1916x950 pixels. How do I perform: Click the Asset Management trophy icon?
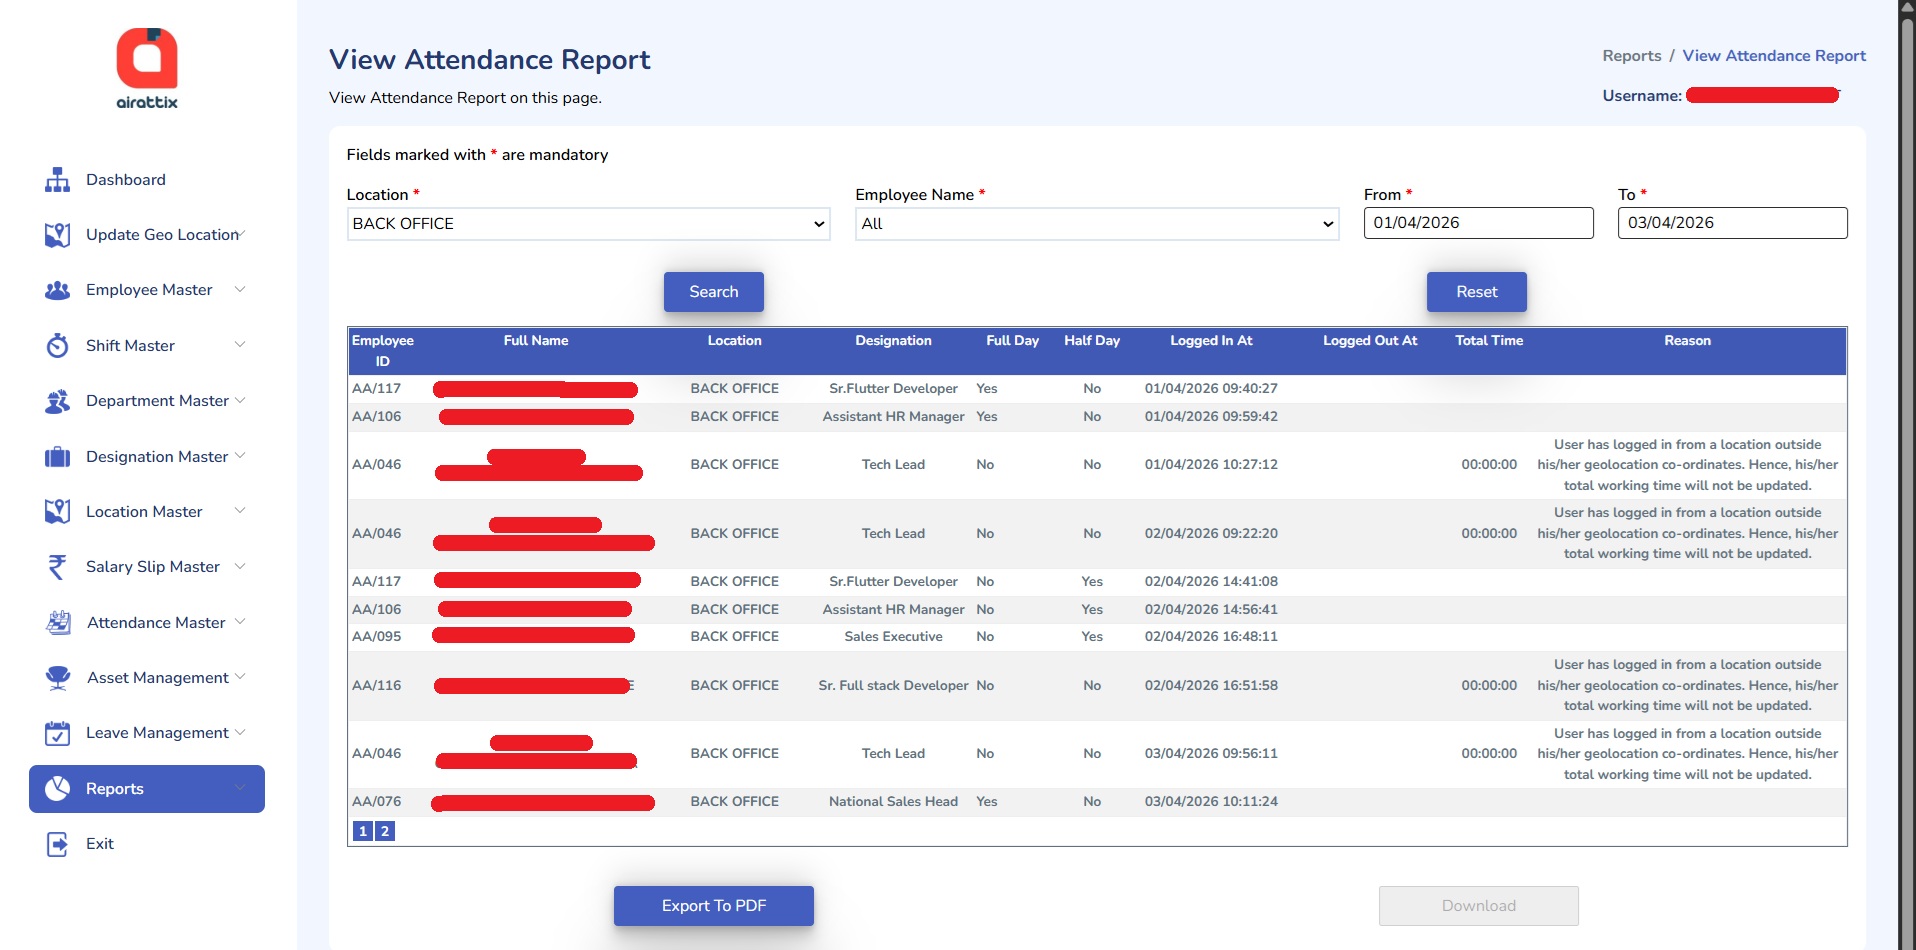tap(57, 678)
